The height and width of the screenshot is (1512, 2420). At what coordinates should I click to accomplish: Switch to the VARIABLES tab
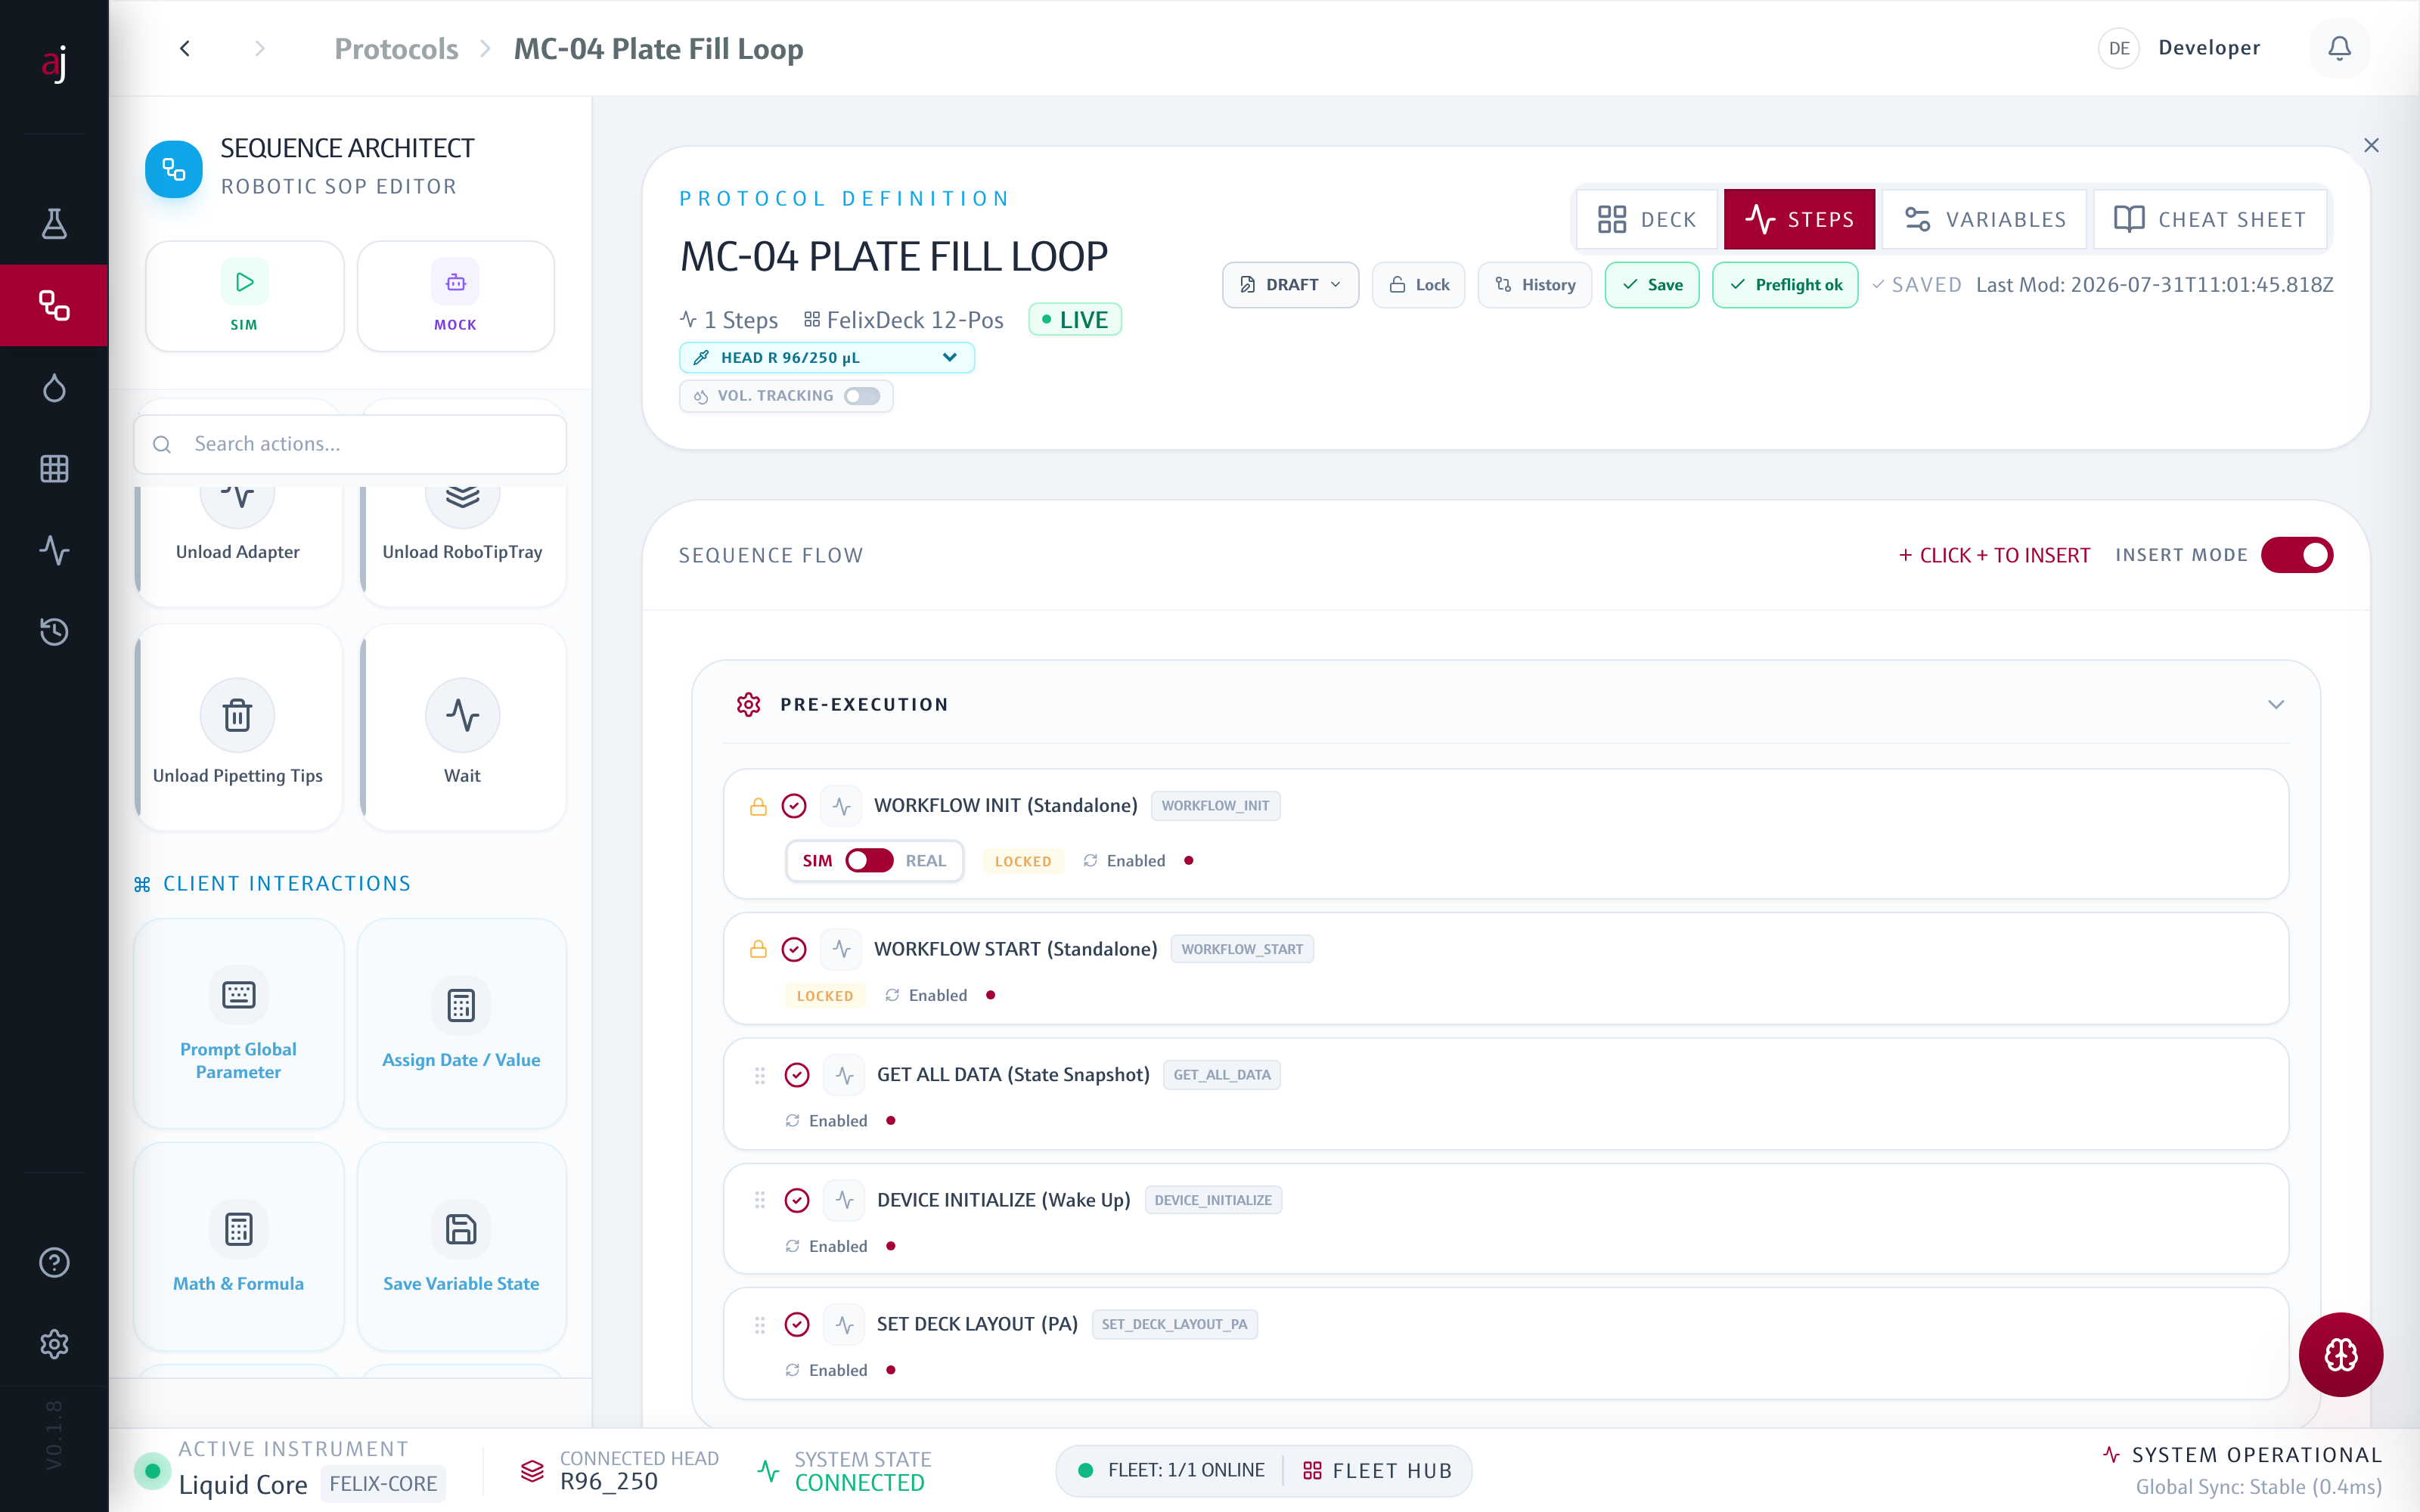click(x=1984, y=219)
